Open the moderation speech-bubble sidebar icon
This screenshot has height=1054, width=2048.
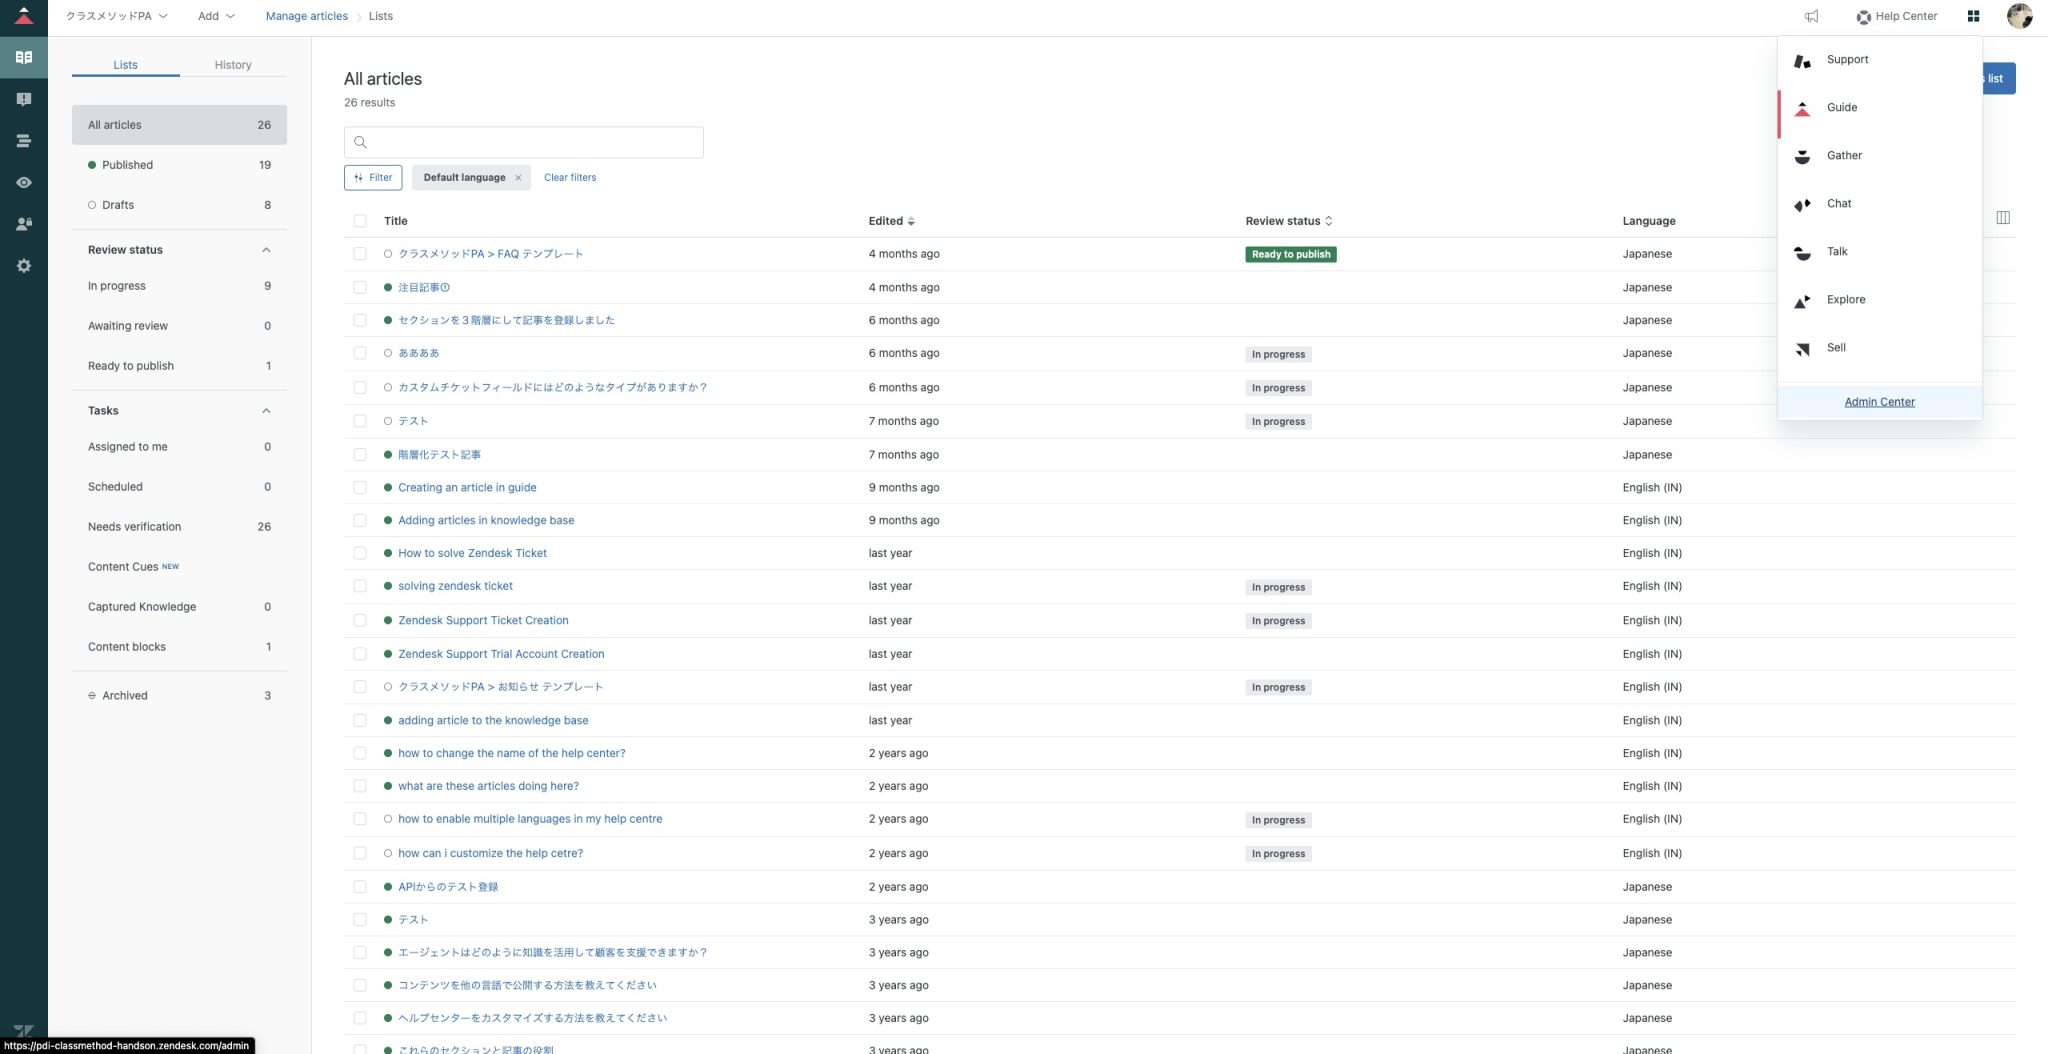[23, 98]
